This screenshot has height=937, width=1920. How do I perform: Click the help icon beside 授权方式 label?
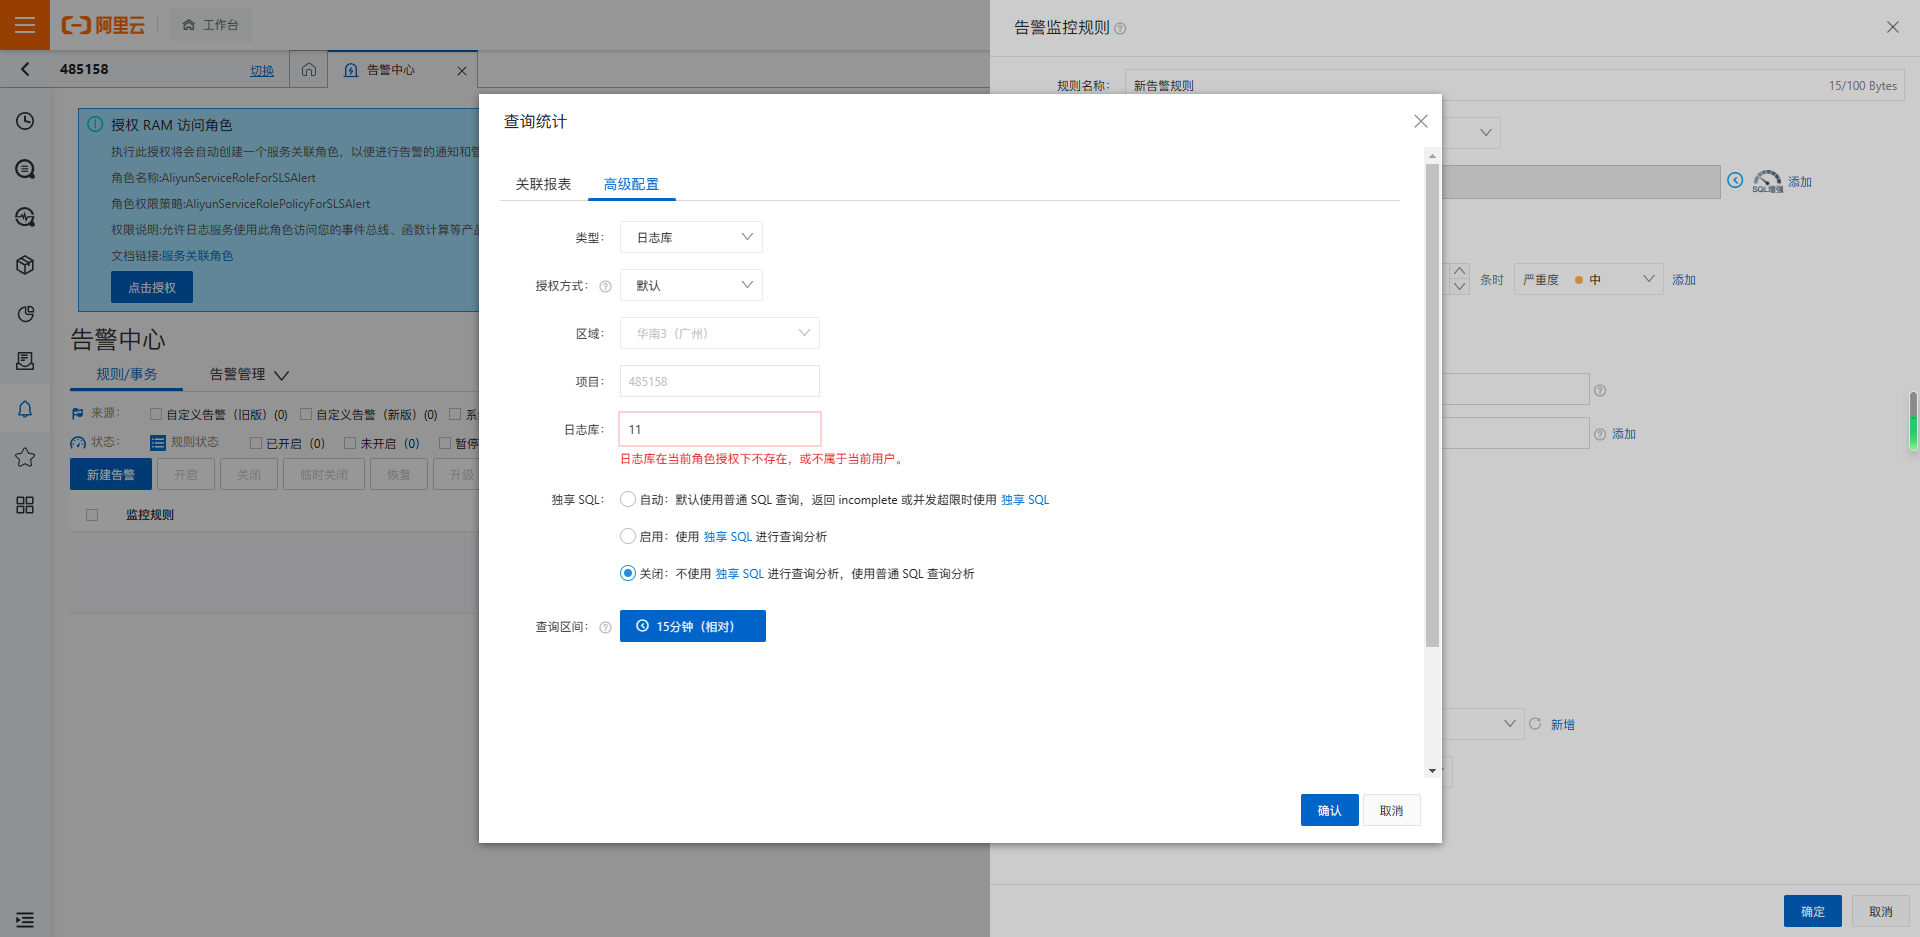(605, 287)
